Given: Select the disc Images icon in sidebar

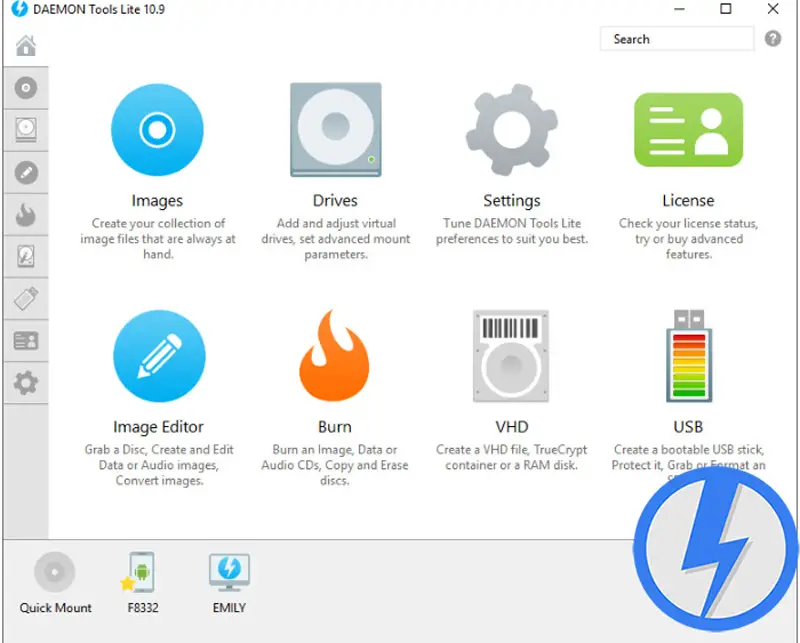Looking at the screenshot, I should click(x=26, y=88).
